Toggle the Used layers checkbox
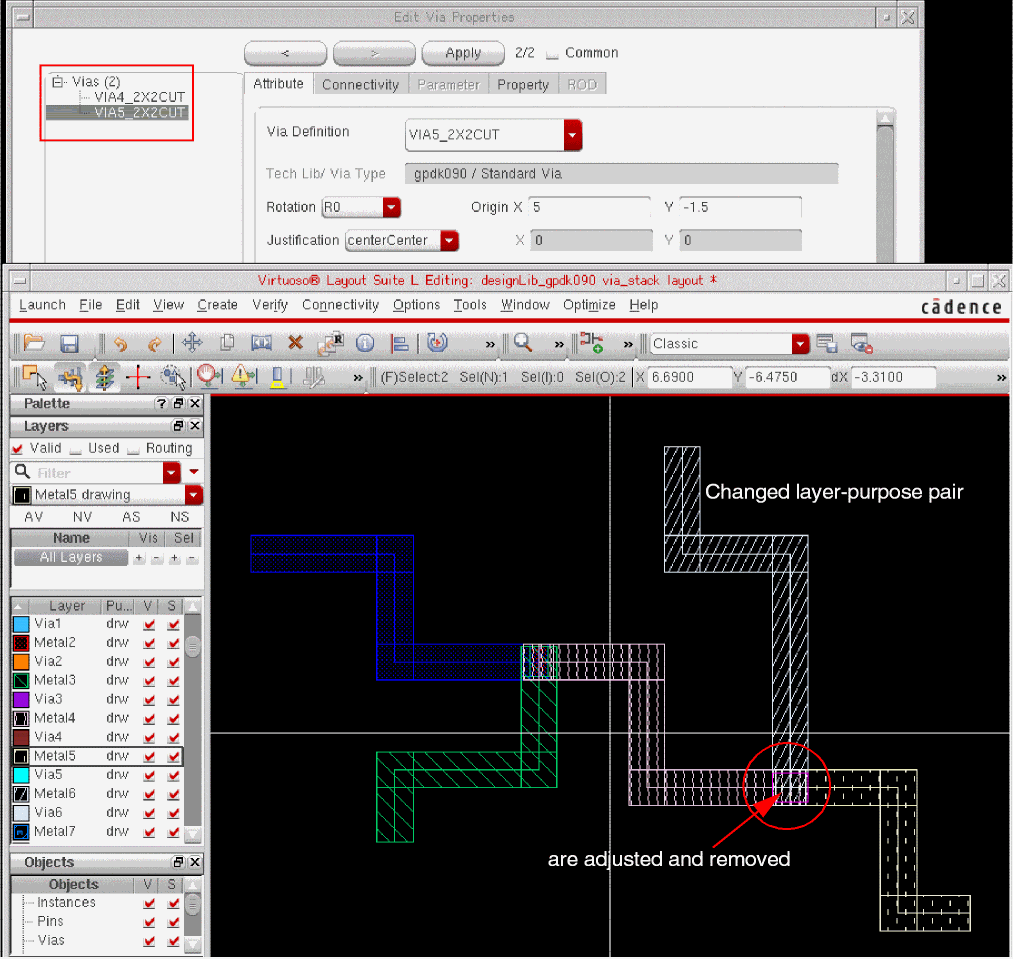Screen dimensions: 1013x959 coord(76,449)
